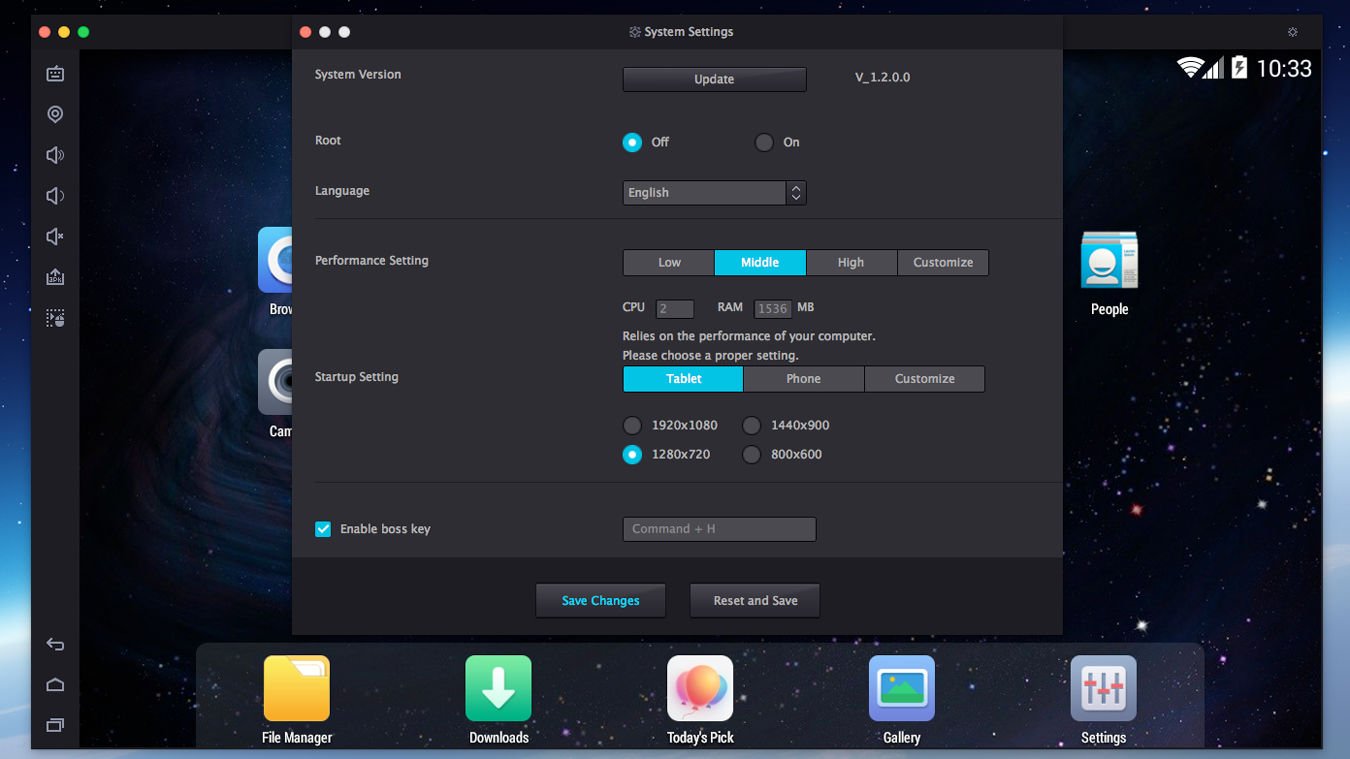Open the Camera app icon
This screenshot has width=1350, height=759.
275,382
